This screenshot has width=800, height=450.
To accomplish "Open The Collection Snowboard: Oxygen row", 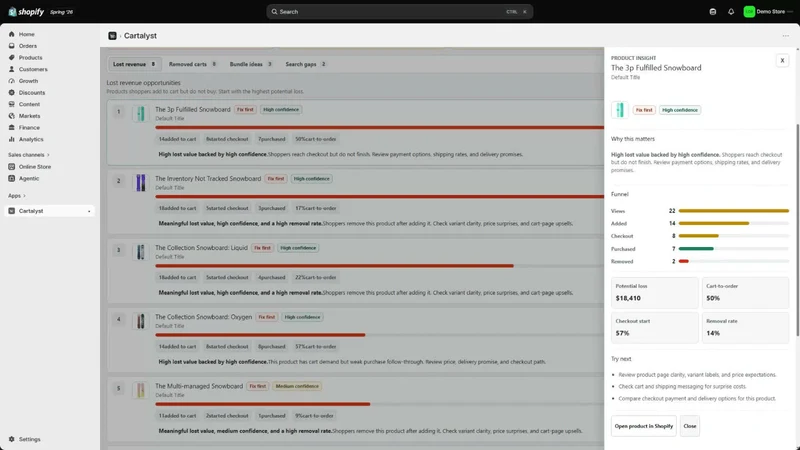I will [x=356, y=340].
